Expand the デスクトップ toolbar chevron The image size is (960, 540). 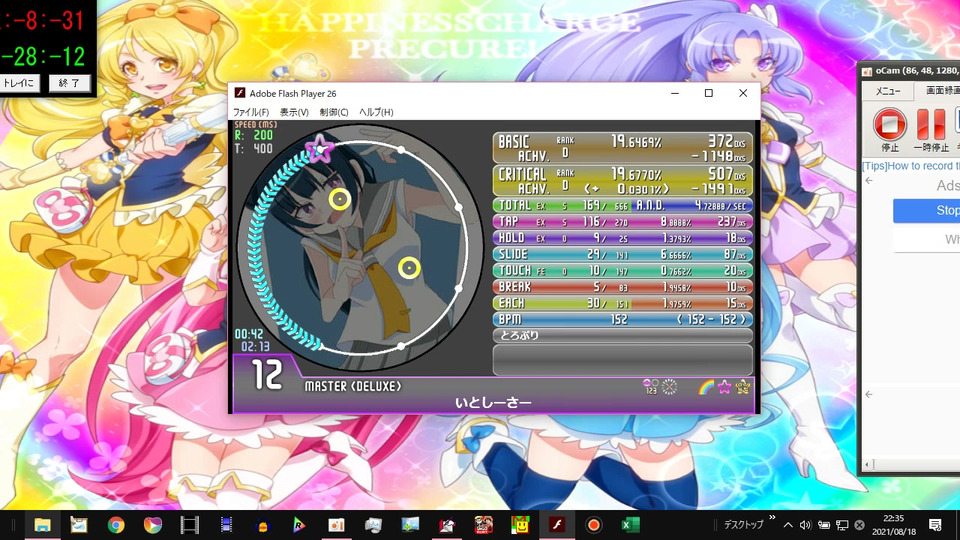(x=772, y=518)
